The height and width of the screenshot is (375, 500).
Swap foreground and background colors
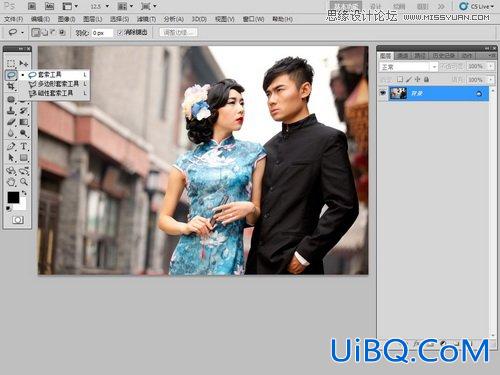(24, 193)
